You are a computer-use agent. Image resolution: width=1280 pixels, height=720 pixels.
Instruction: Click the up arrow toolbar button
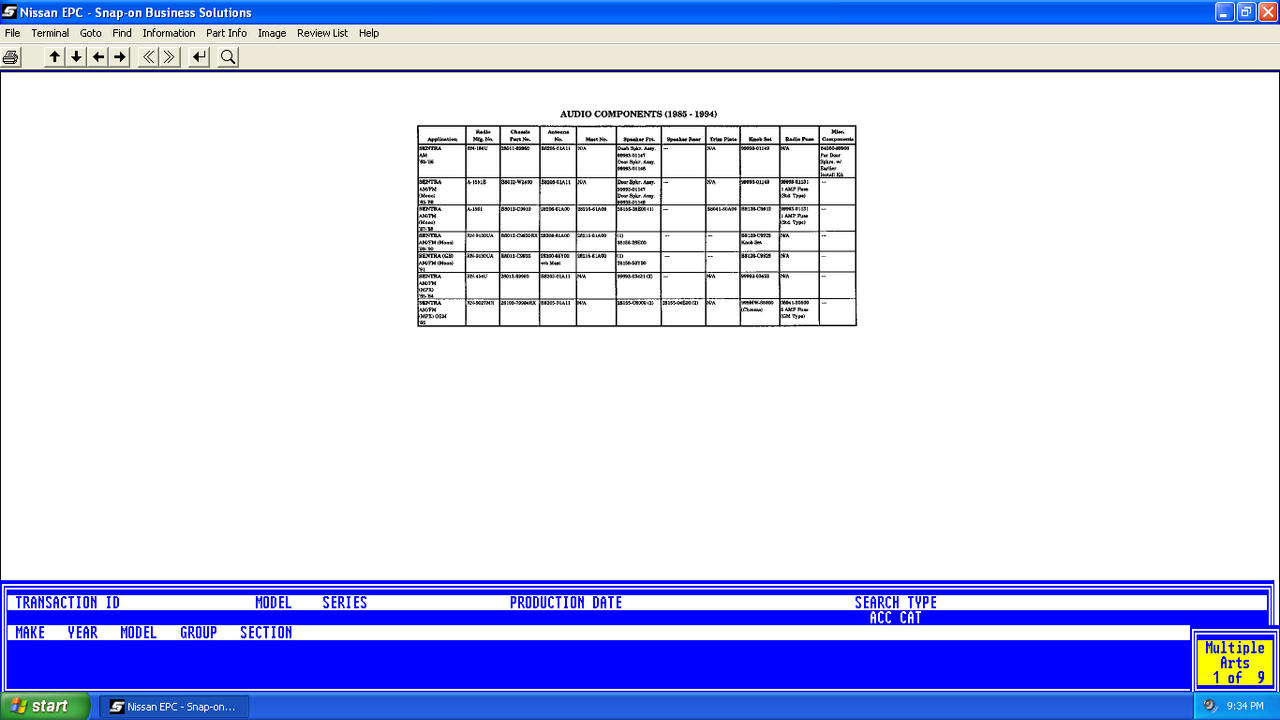pyautogui.click(x=54, y=57)
